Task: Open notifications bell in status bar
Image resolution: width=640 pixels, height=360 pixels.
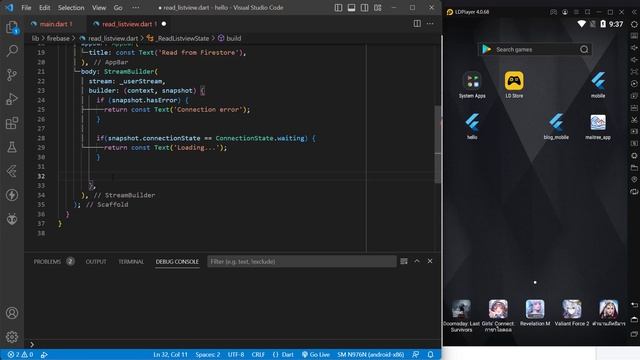Action: [430, 355]
